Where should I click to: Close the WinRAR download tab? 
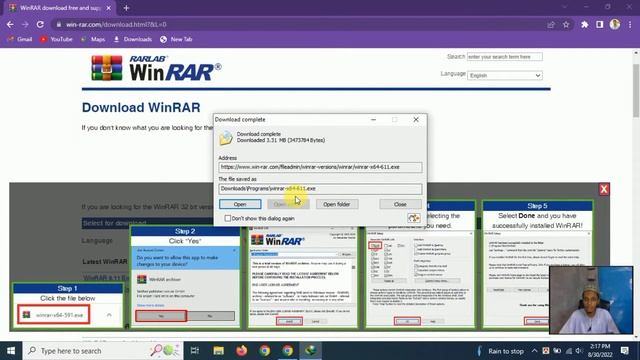pos(109,8)
